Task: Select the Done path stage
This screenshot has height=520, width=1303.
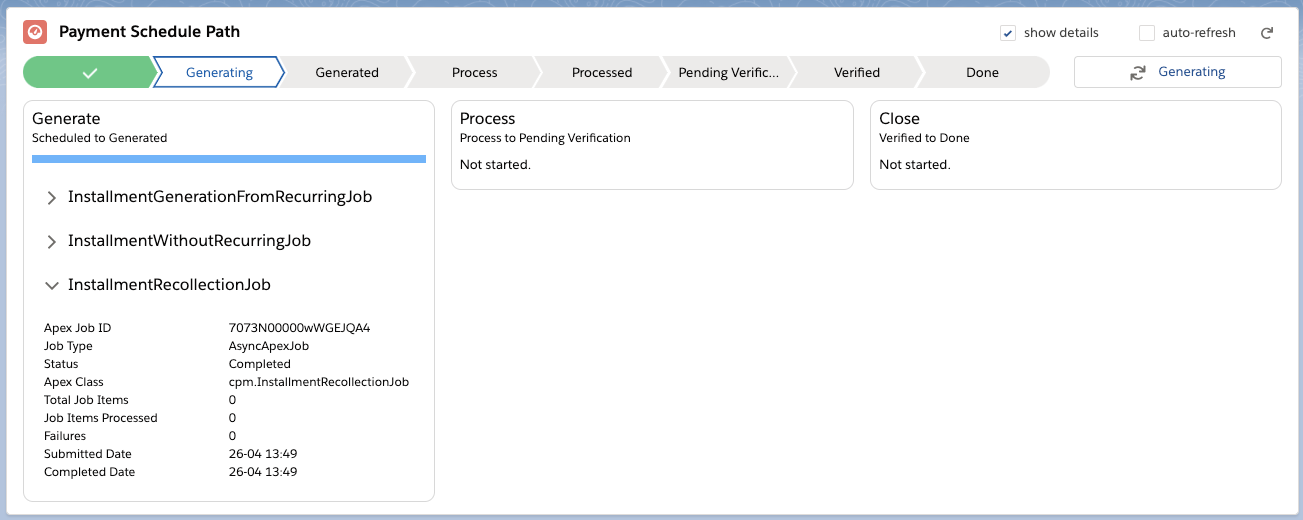Action: pyautogui.click(x=982, y=72)
